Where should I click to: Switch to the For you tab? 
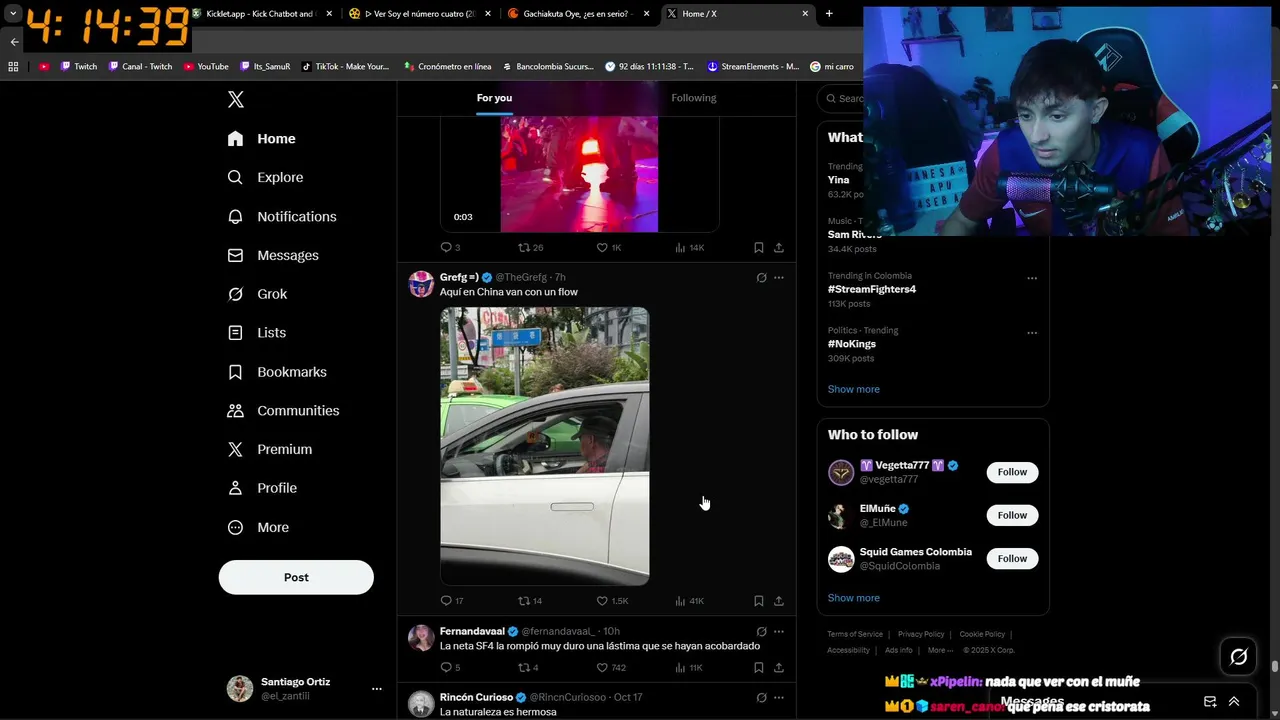pyautogui.click(x=494, y=98)
